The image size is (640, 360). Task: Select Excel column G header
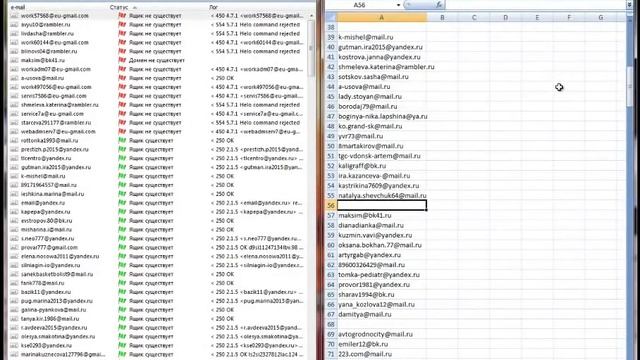600,18
